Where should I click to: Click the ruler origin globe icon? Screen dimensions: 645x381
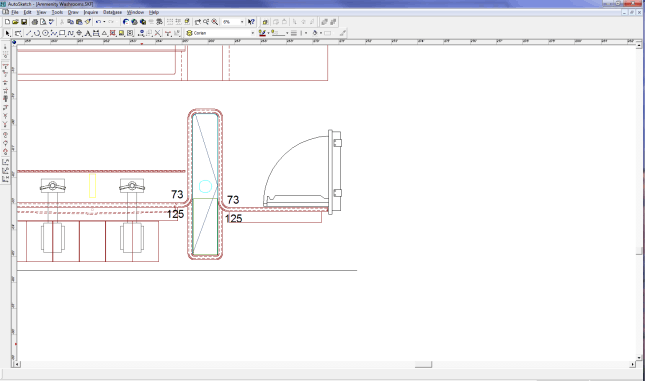click(14, 42)
